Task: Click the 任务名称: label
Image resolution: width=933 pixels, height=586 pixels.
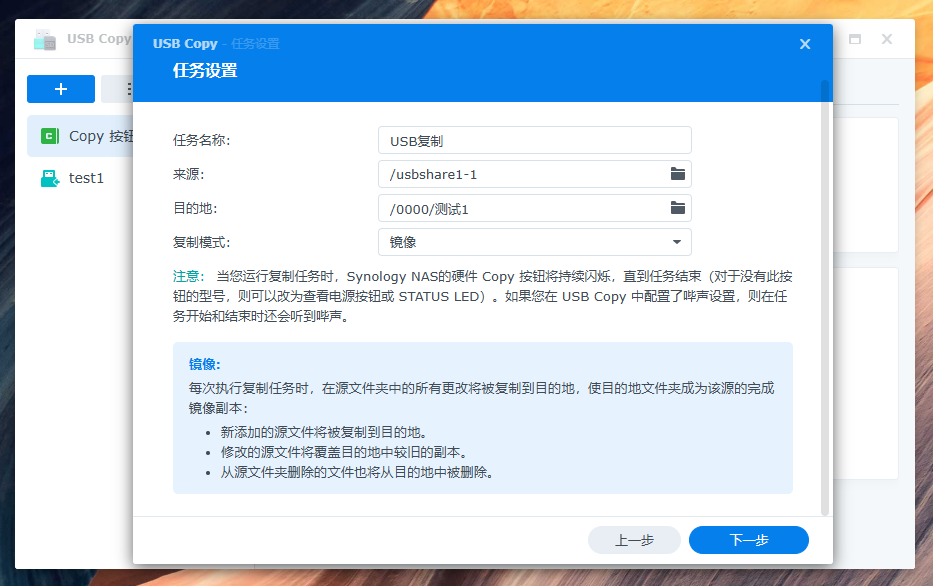Action: point(201,140)
